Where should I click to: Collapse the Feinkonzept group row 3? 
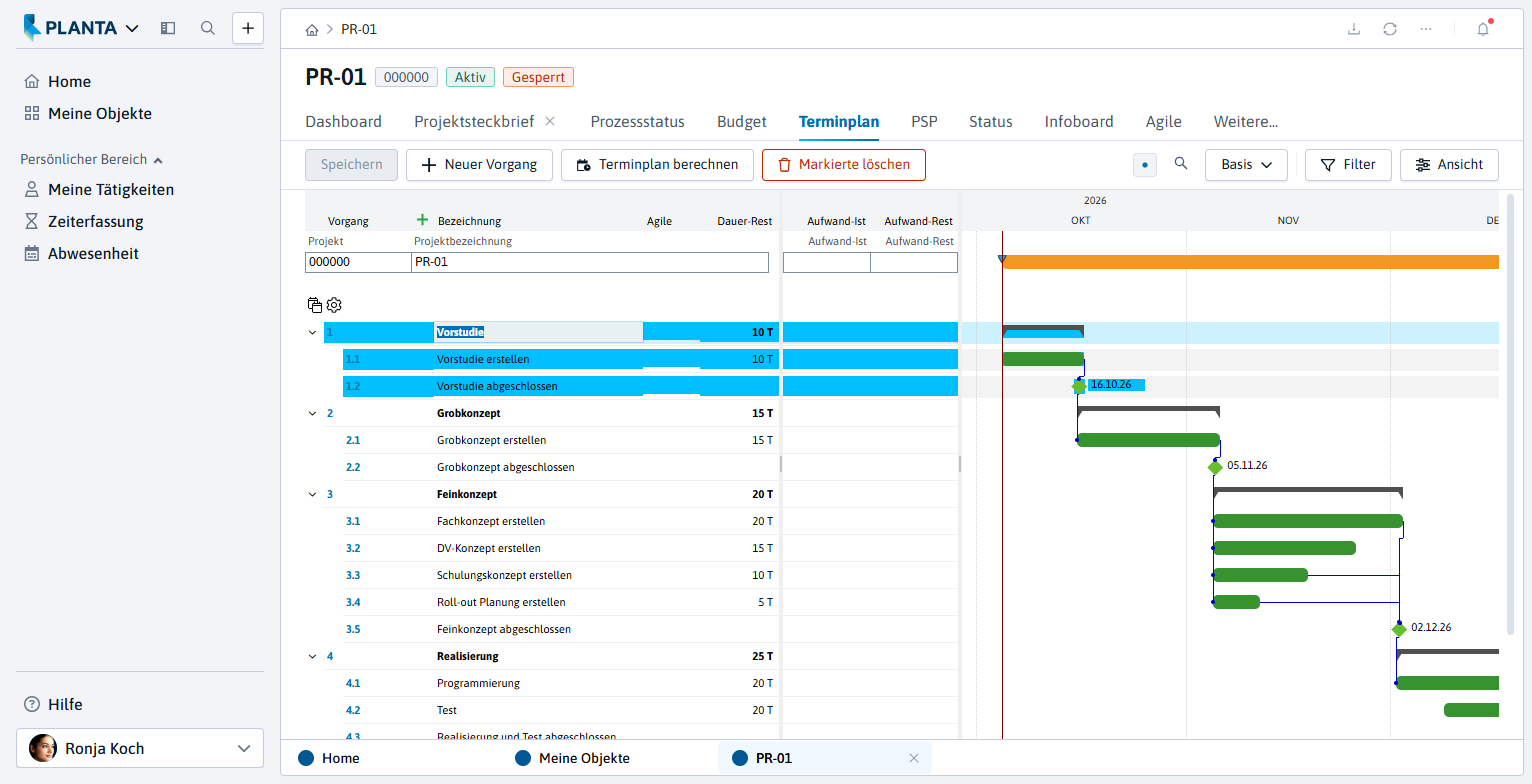tap(311, 494)
